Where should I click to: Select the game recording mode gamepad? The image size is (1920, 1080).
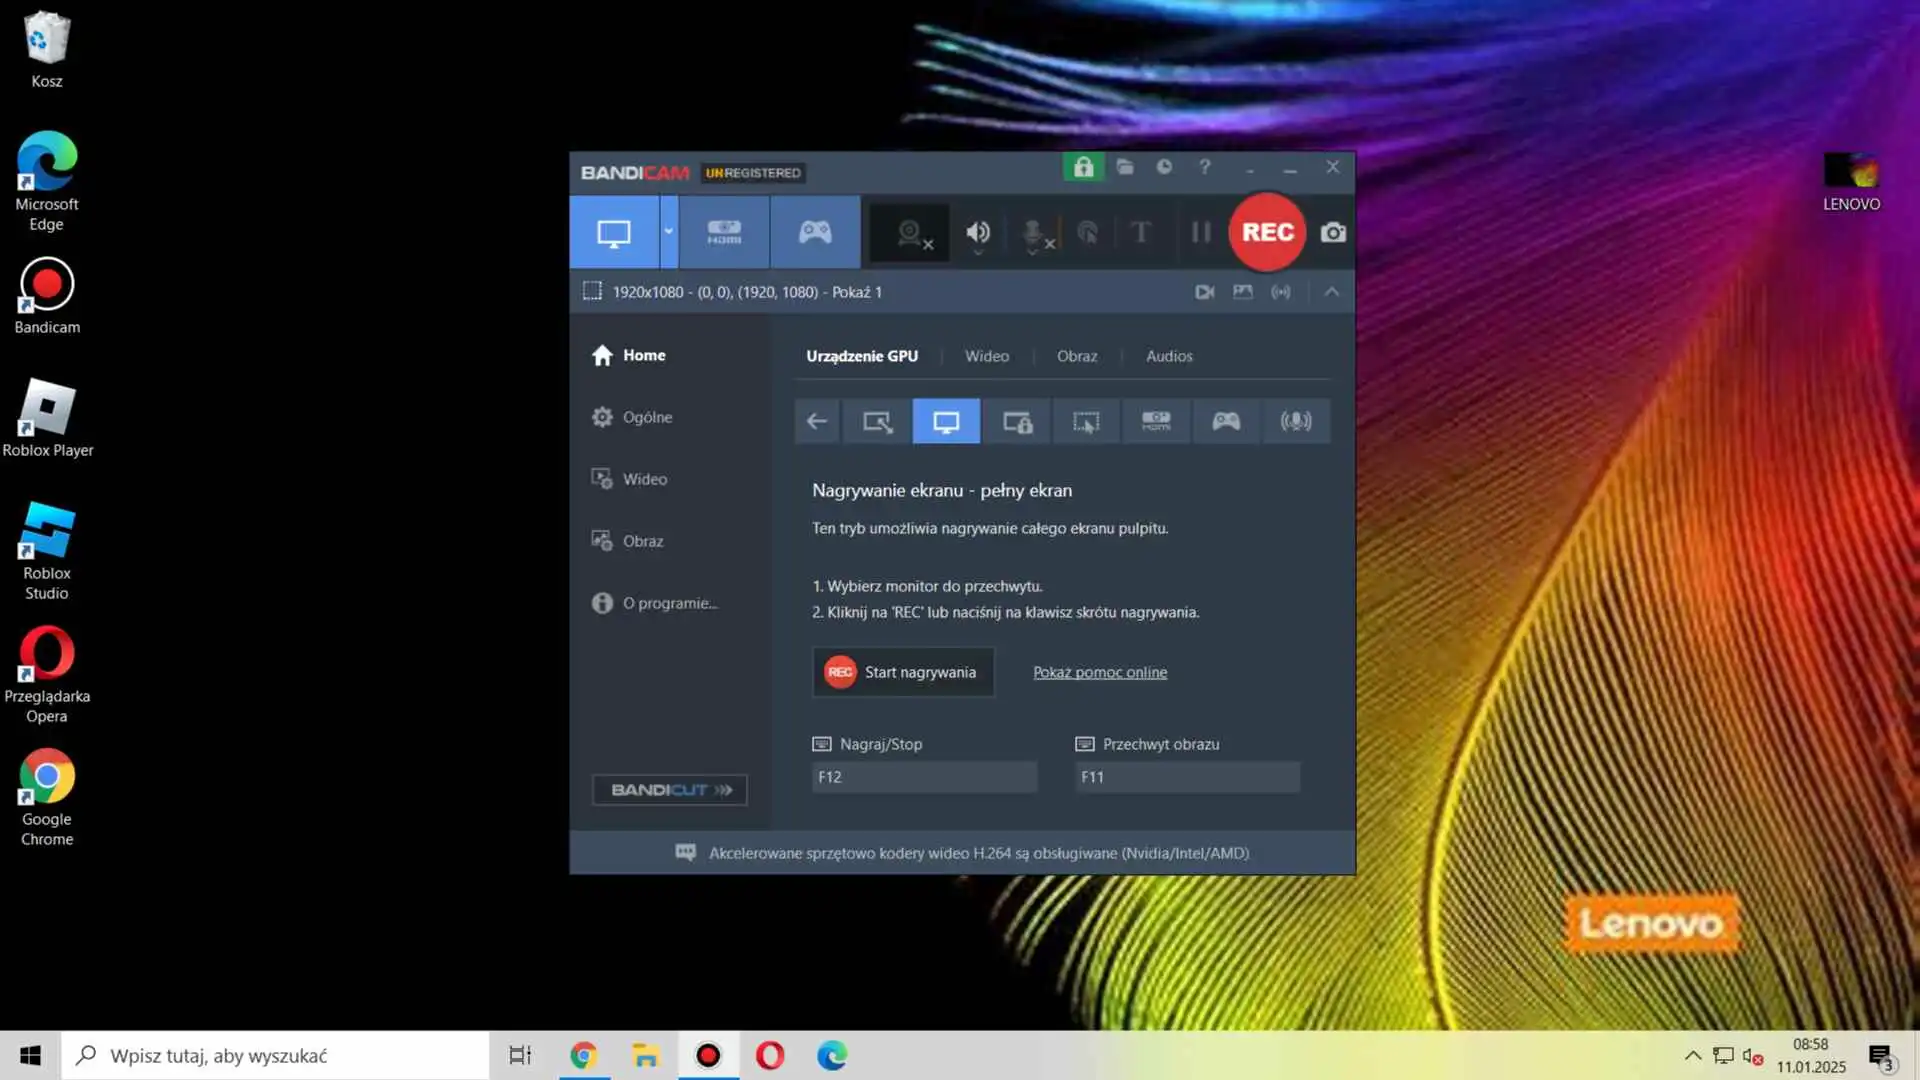coord(815,232)
